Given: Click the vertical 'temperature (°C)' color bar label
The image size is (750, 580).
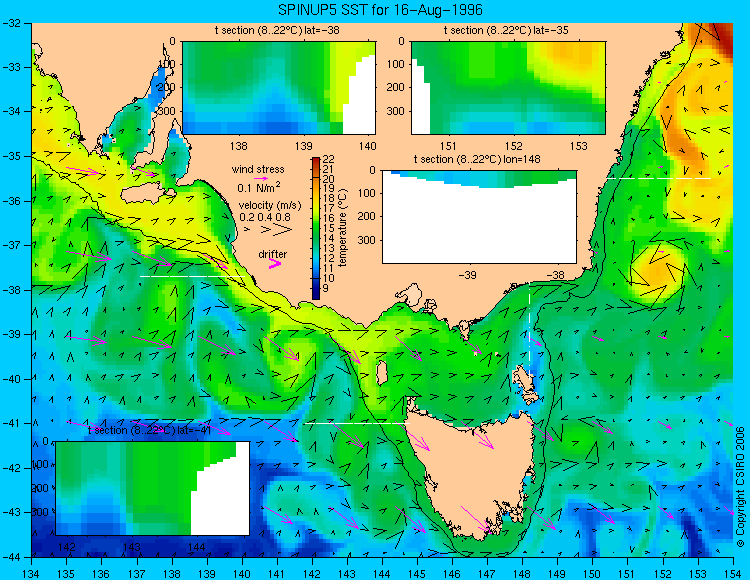Looking at the screenshot, I should [343, 228].
